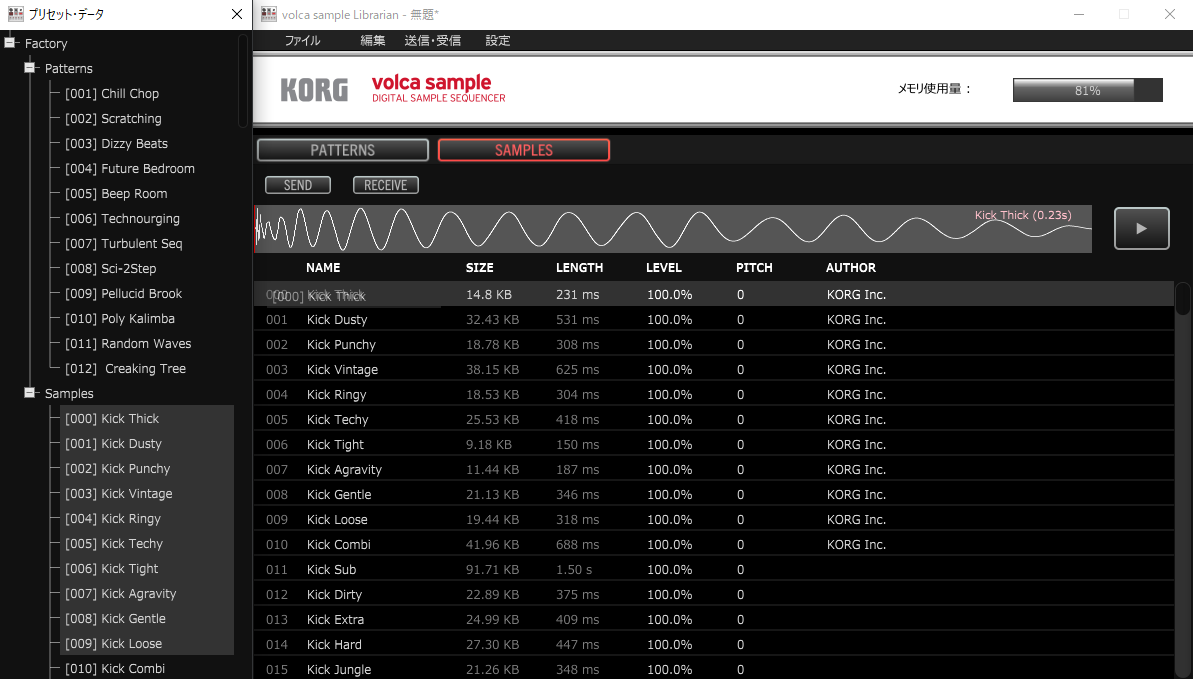Select sample row 002 Kick Punchy

click(714, 345)
